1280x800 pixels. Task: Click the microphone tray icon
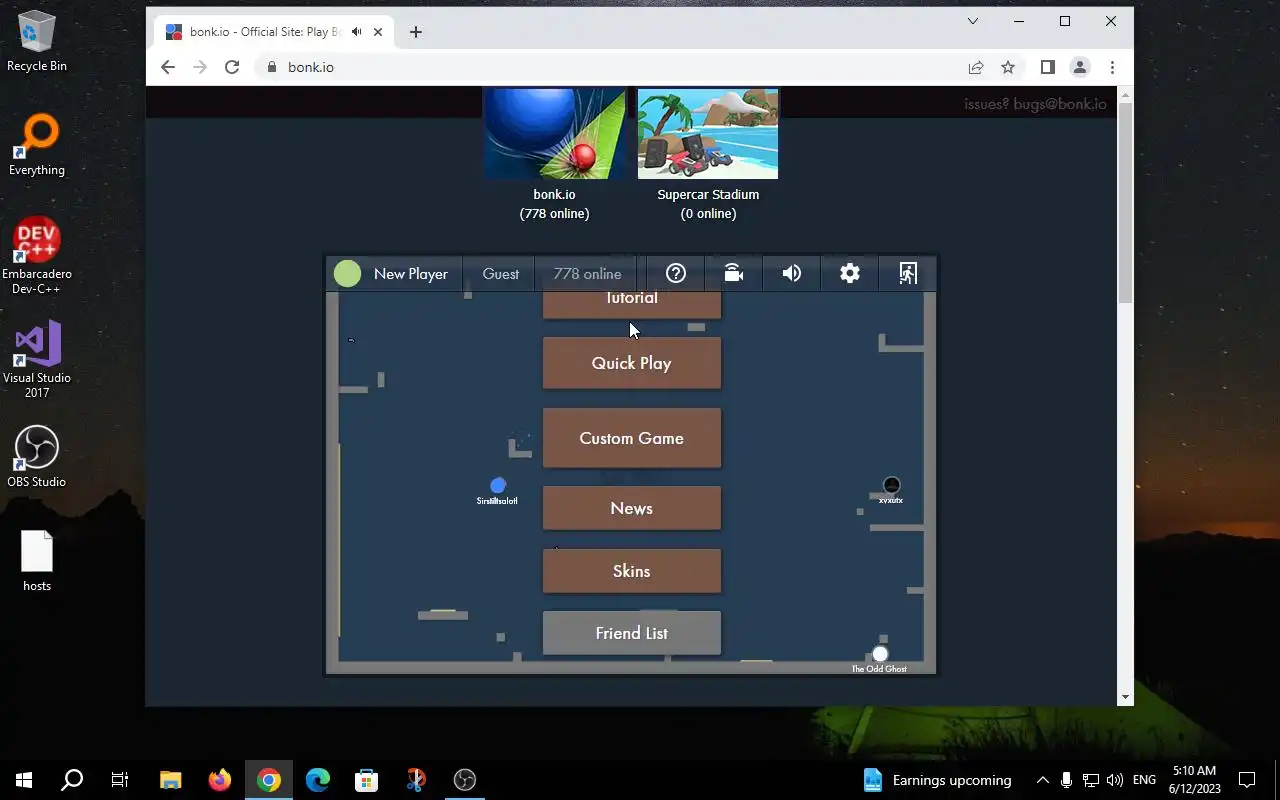tap(1066, 780)
